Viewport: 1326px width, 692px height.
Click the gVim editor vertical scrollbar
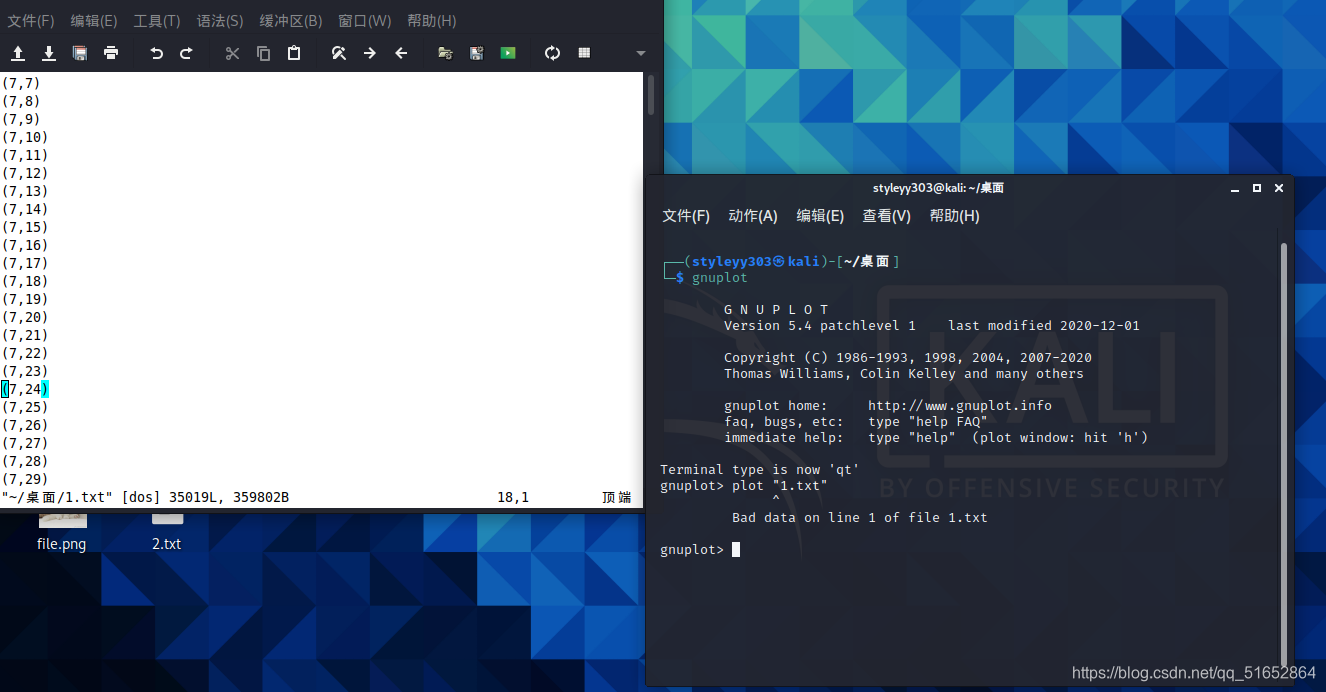(652, 95)
